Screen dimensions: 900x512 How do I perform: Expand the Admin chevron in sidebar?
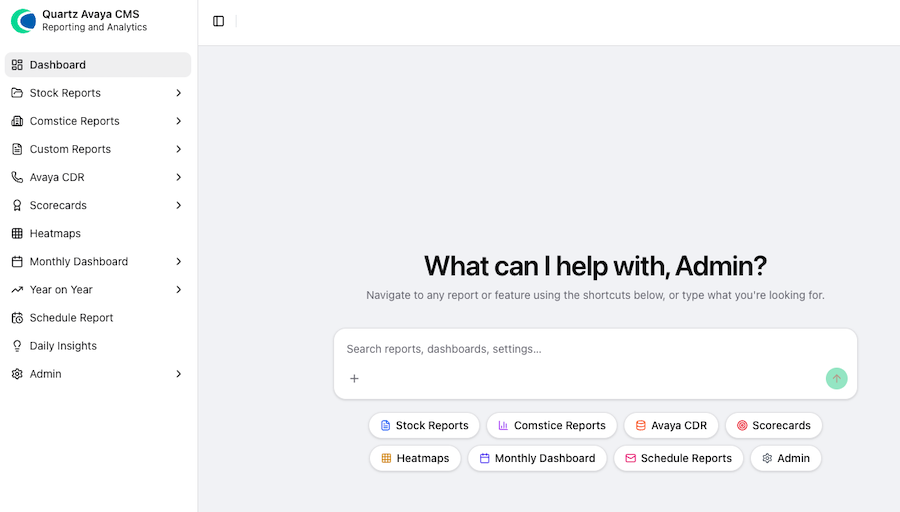pos(179,374)
